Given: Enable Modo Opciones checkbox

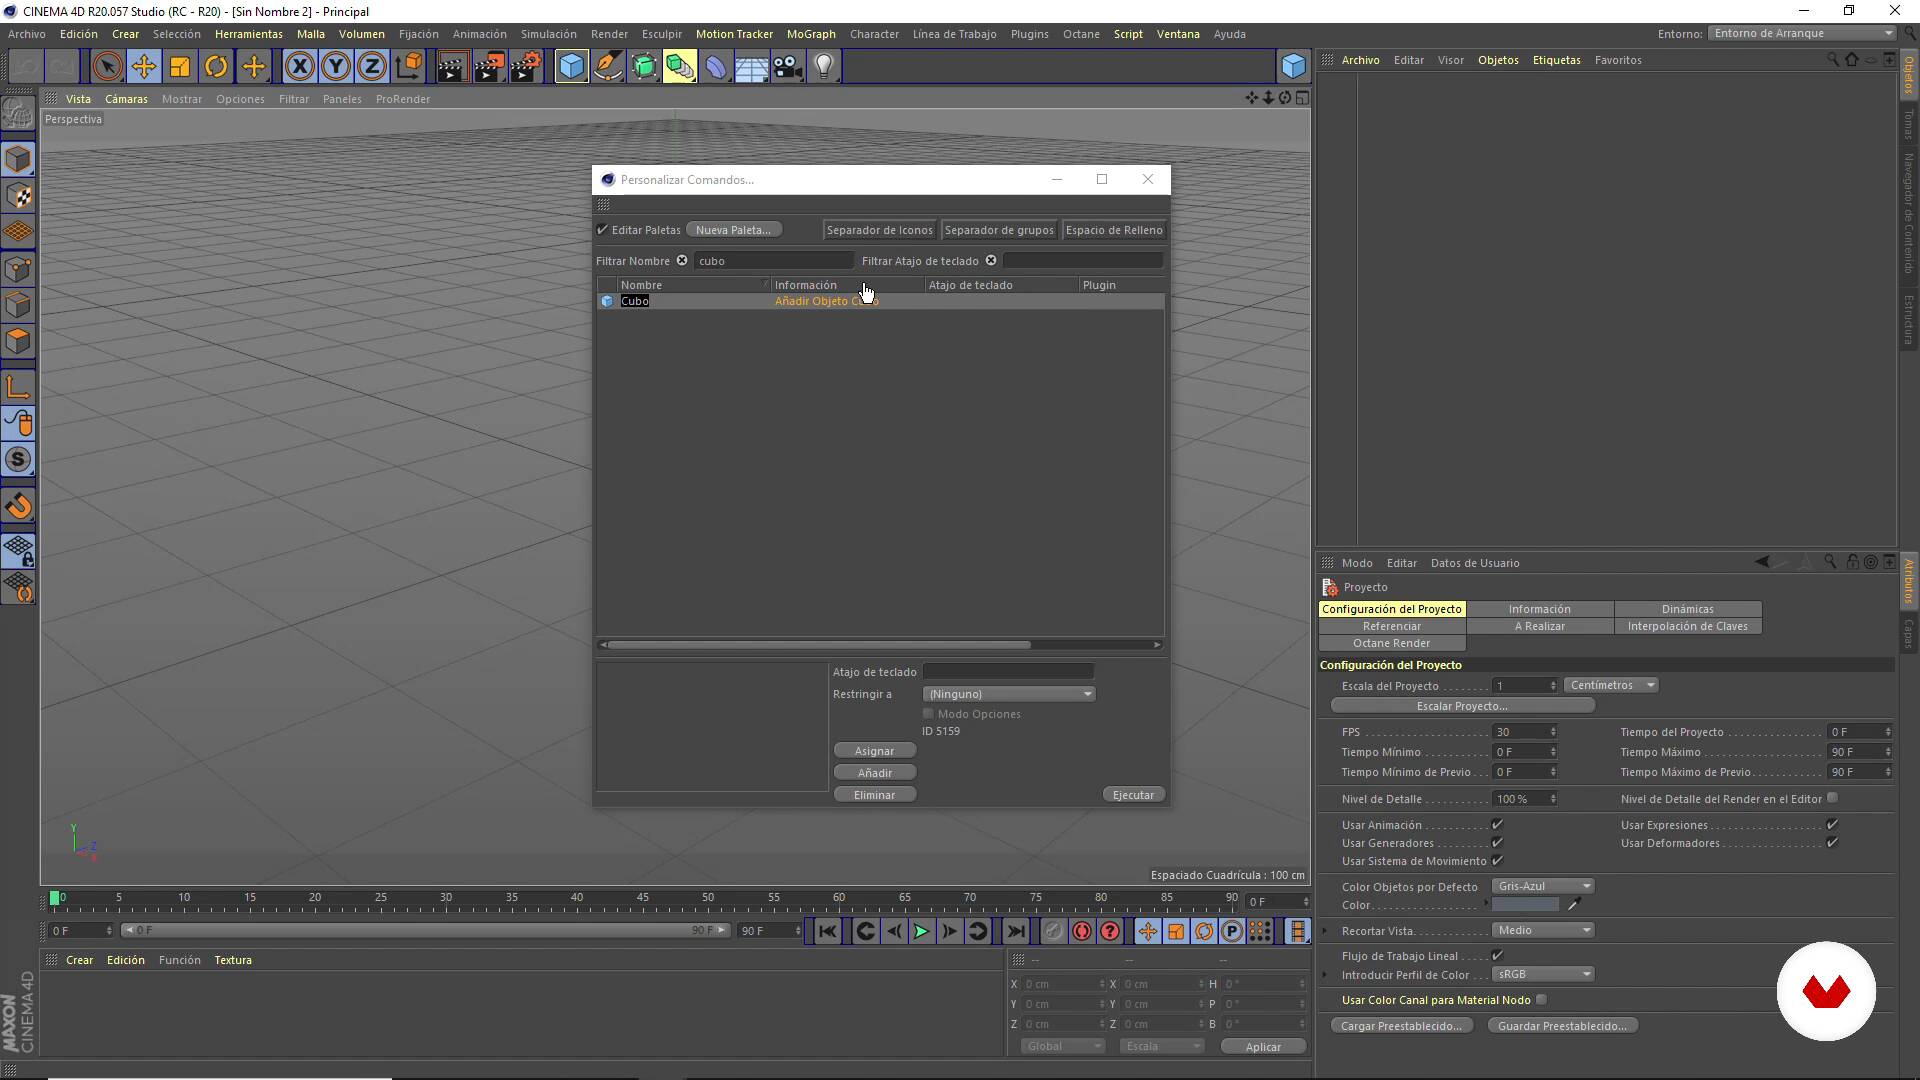Looking at the screenshot, I should click(928, 714).
